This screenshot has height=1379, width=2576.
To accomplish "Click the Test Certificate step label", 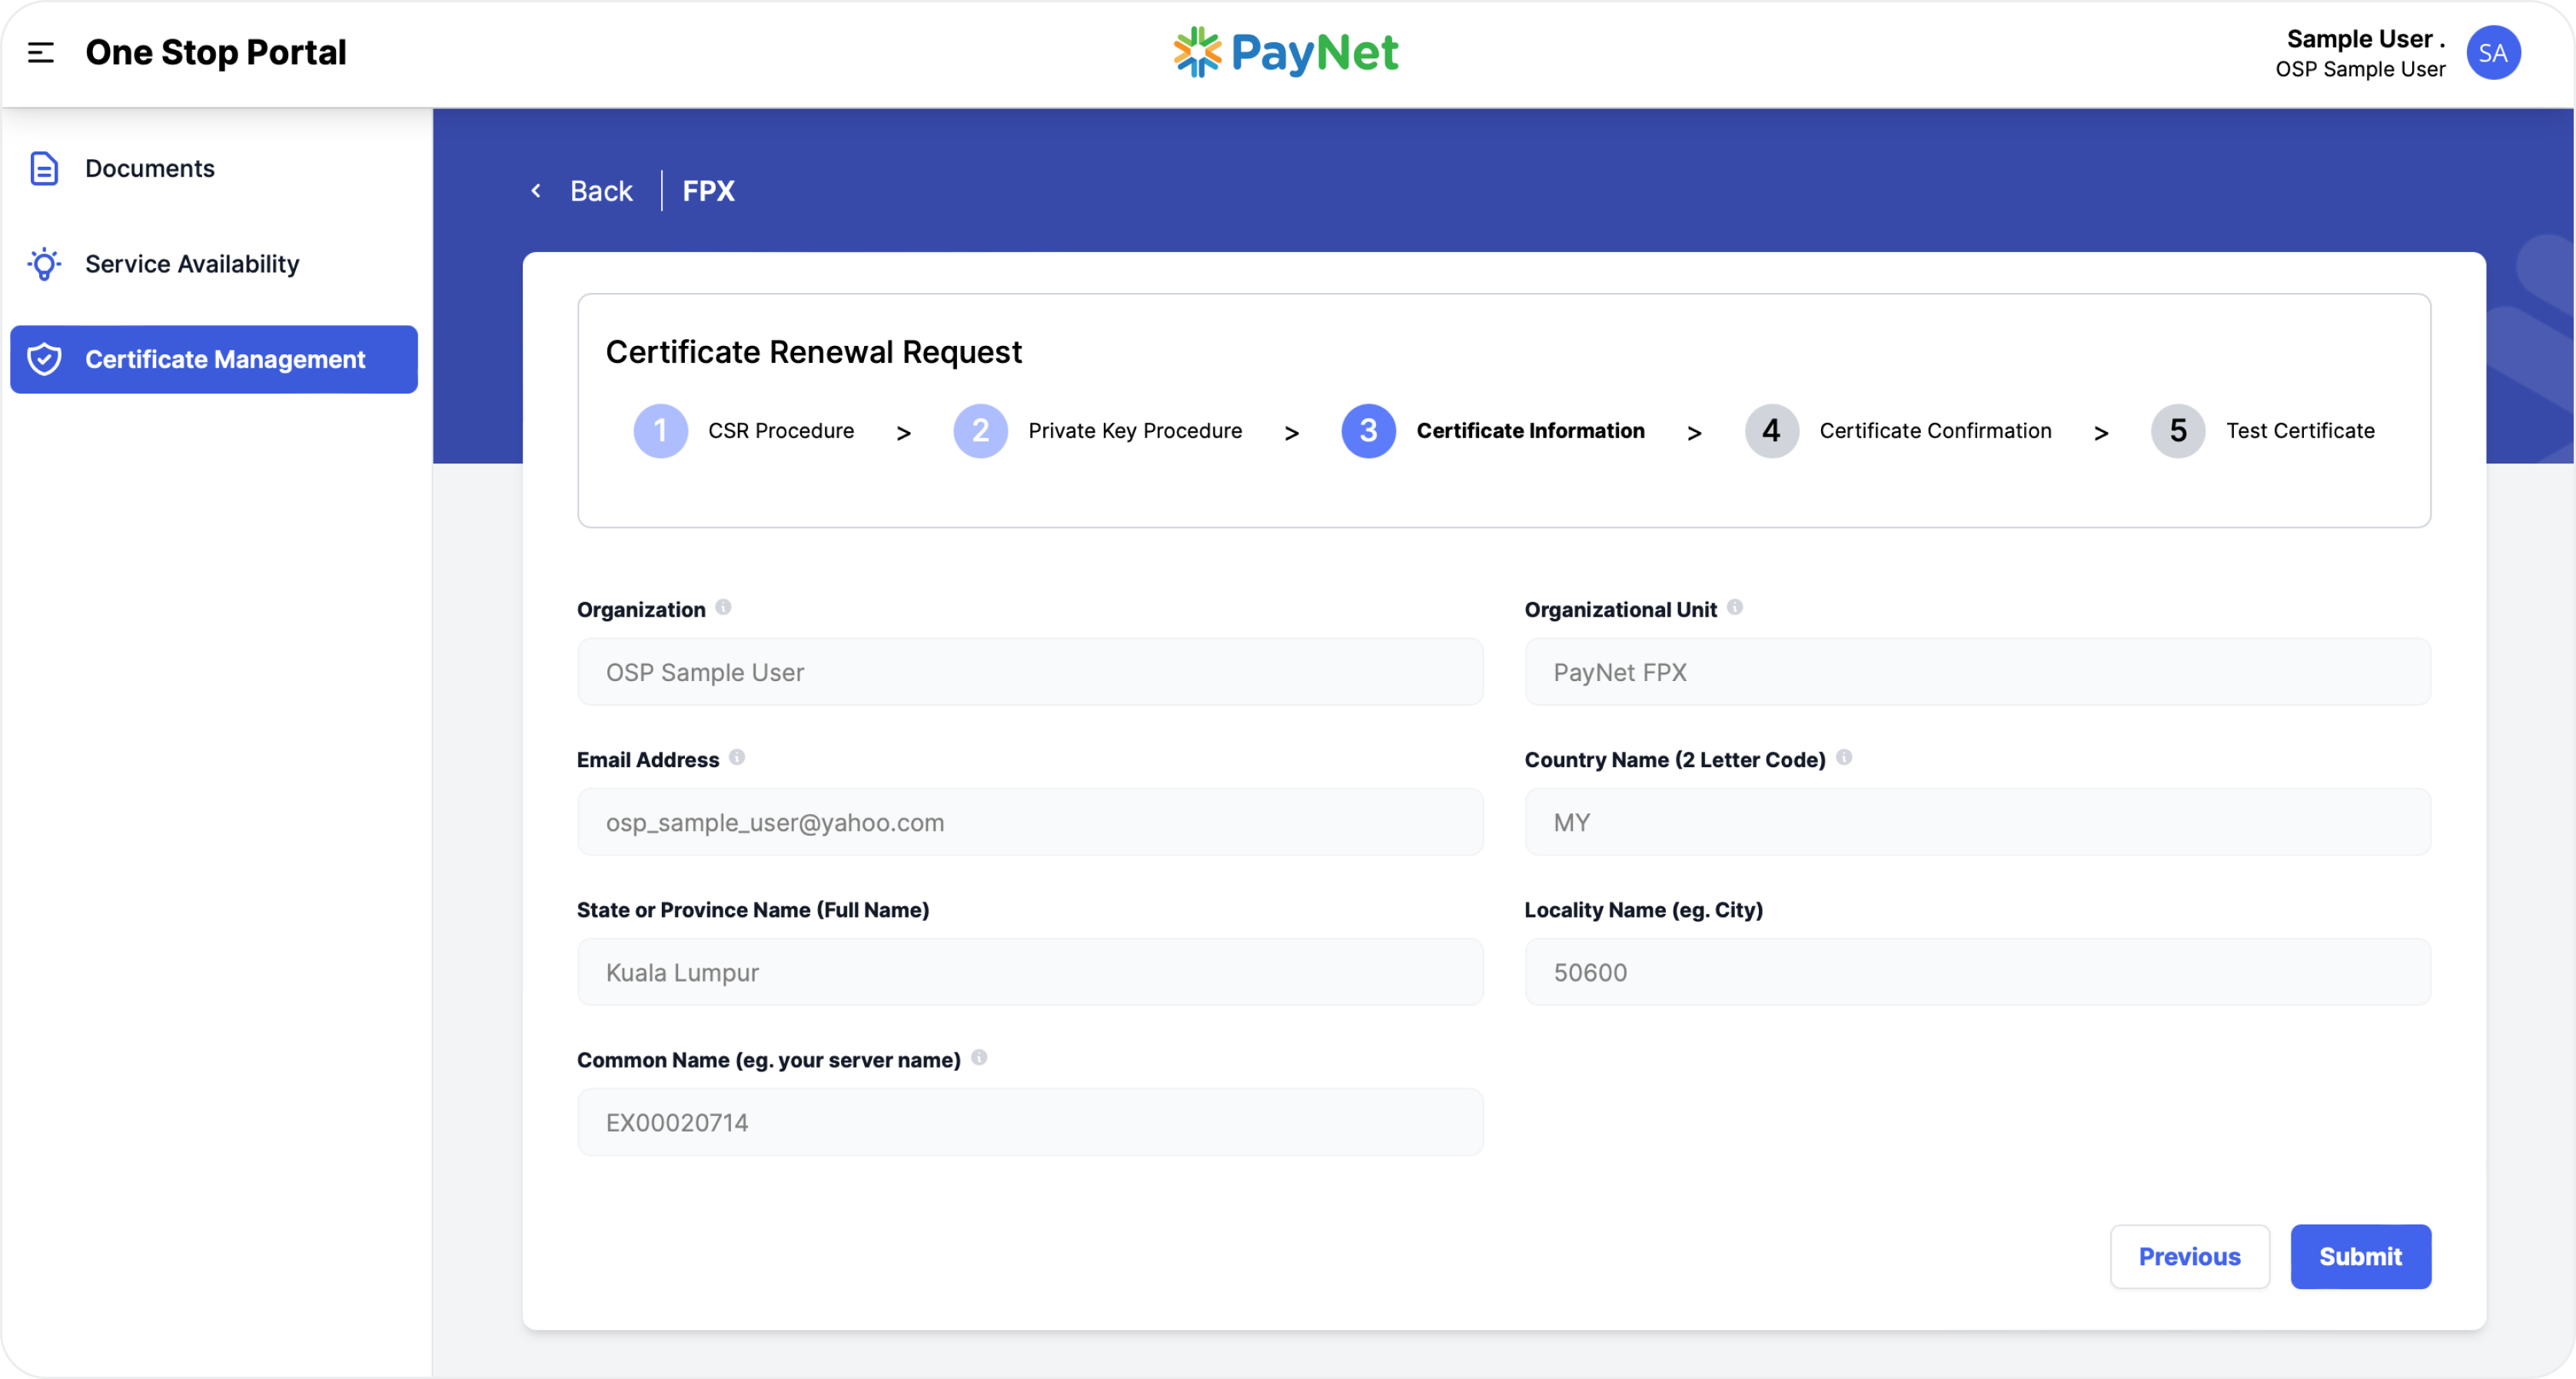I will (x=2300, y=431).
